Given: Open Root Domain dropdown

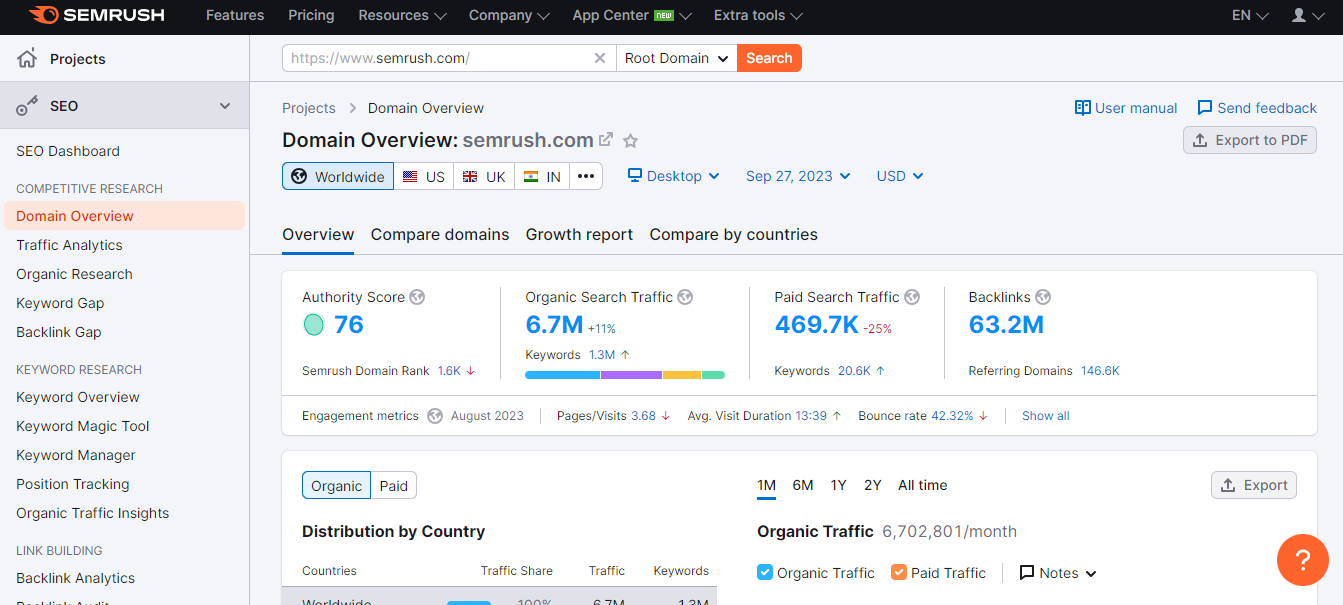Looking at the screenshot, I should 677,58.
